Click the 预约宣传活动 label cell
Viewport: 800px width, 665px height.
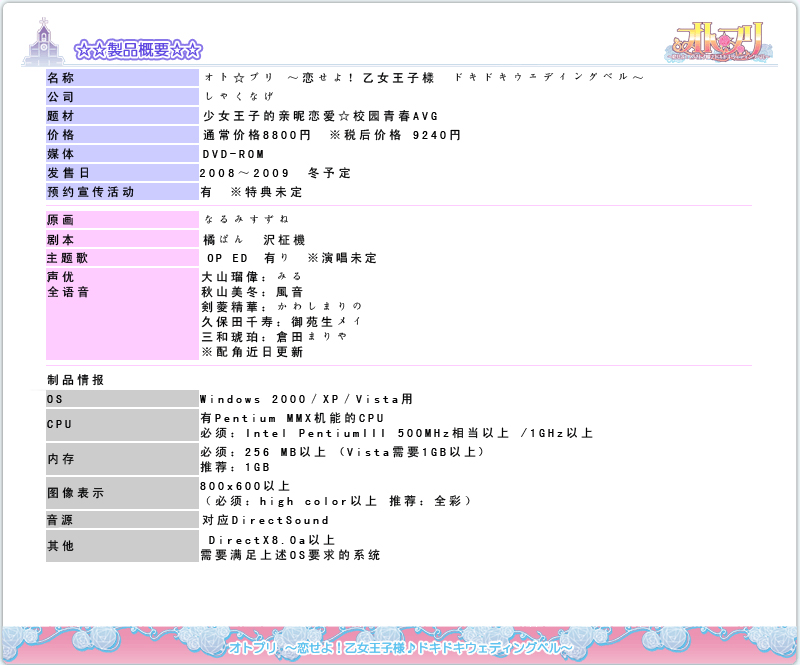[x=122, y=192]
